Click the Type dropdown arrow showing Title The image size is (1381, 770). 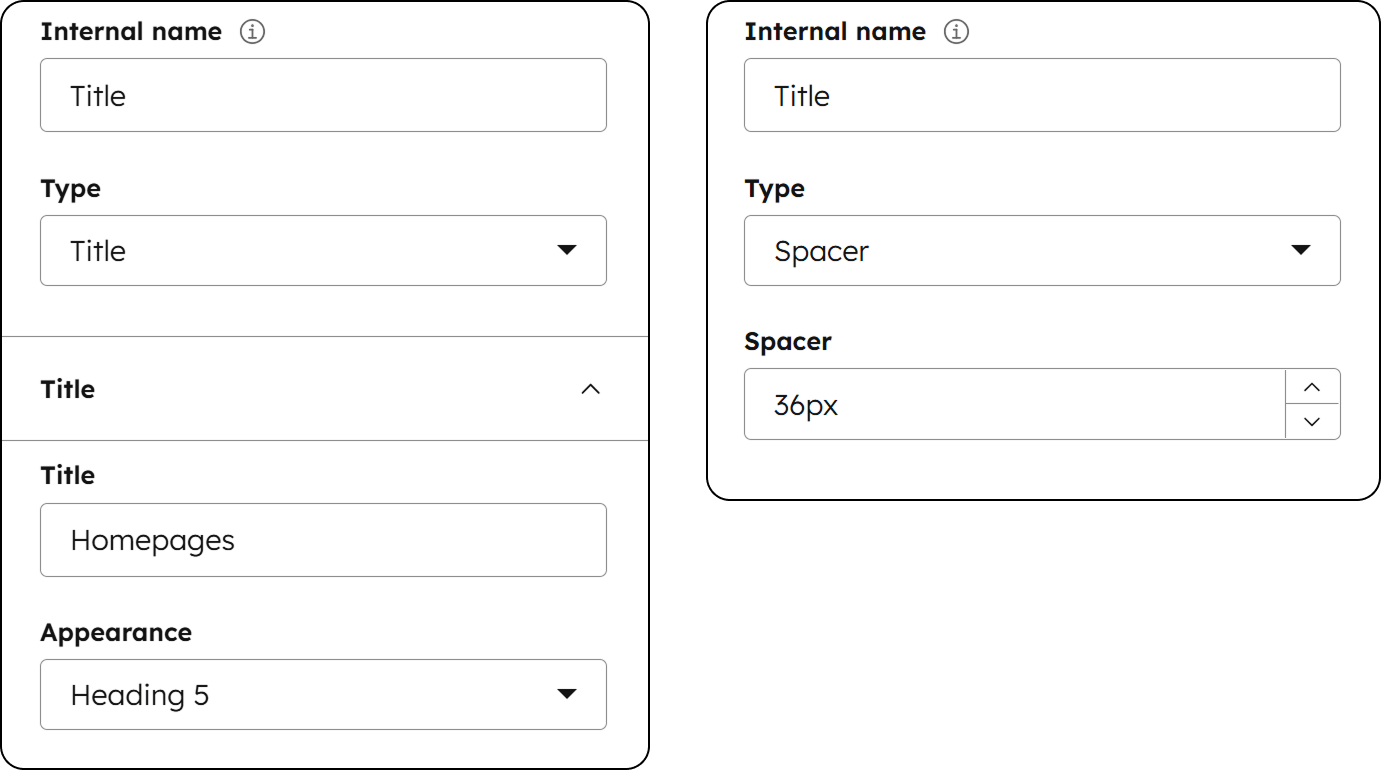567,251
